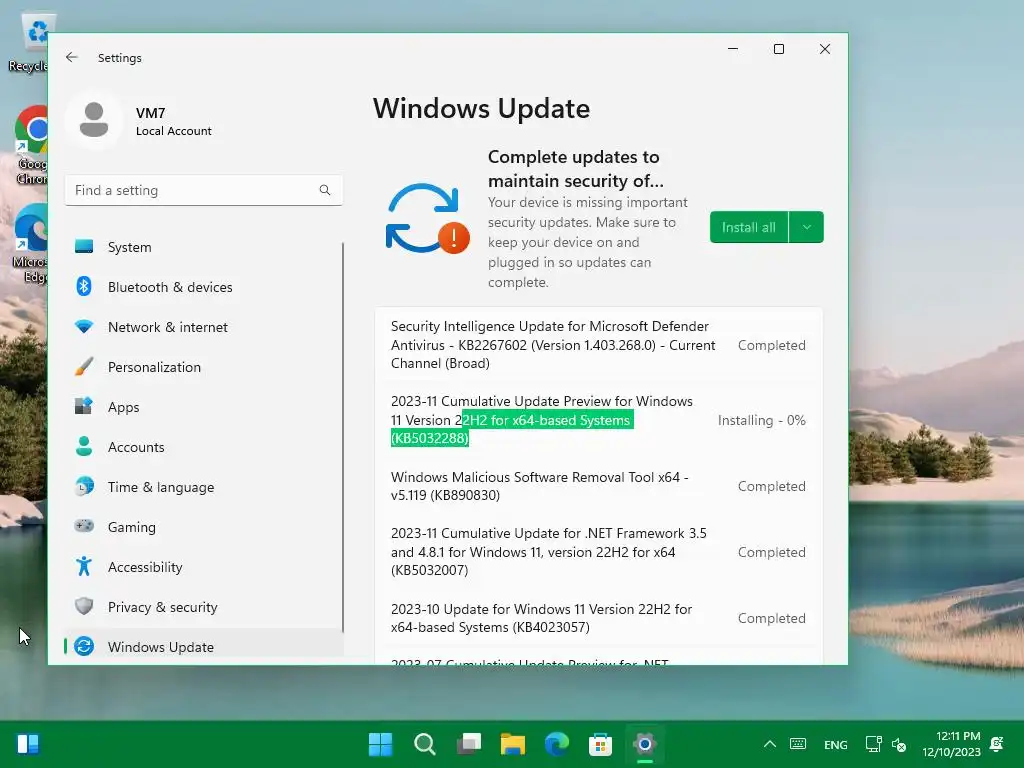Click the Time & language clock icon
1024x768 pixels.
(84, 486)
